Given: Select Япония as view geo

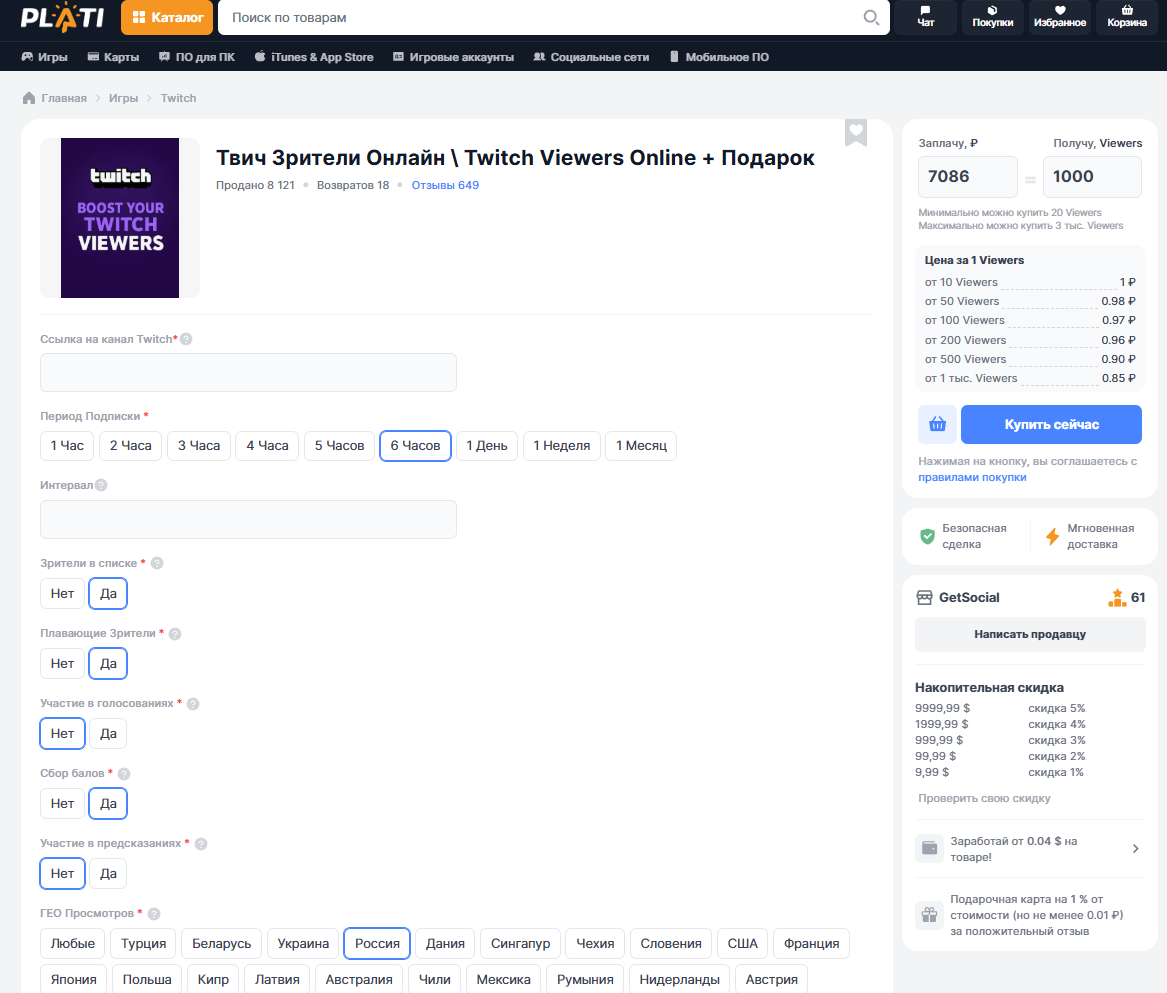Looking at the screenshot, I should click(x=74, y=980).
